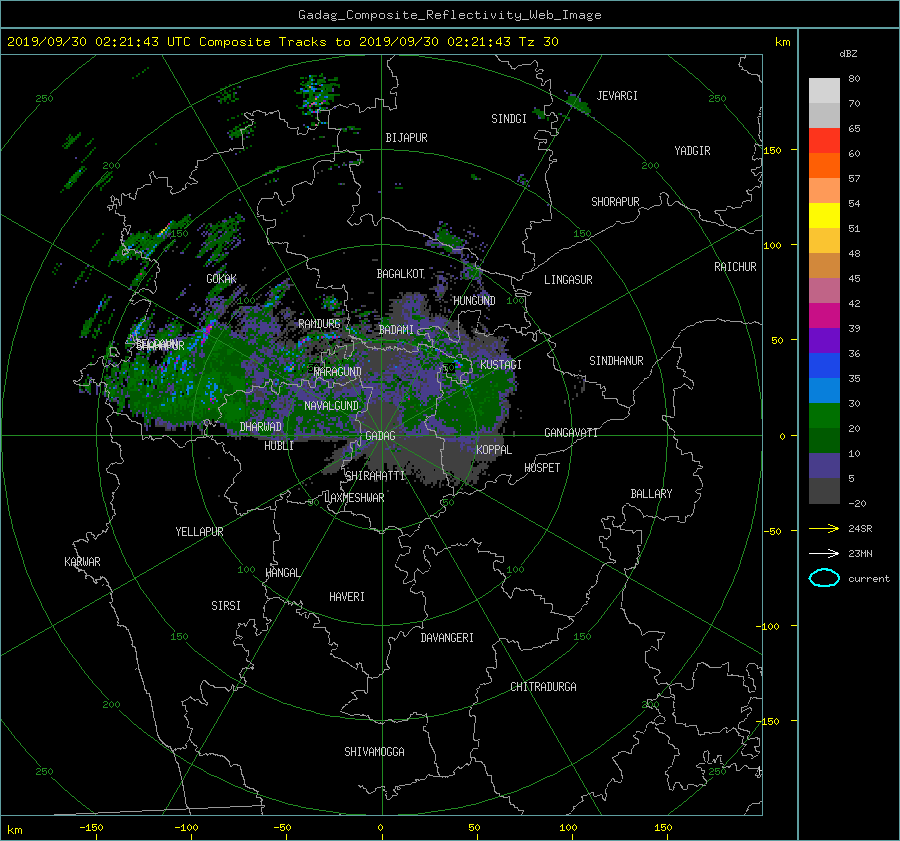Click the LINGASUR city label
This screenshot has width=900, height=841.
[x=568, y=280]
